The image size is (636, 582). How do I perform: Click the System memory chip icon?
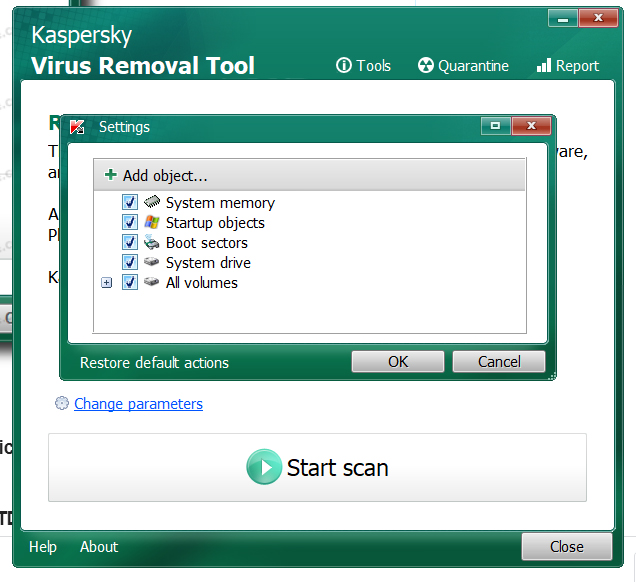click(x=152, y=202)
